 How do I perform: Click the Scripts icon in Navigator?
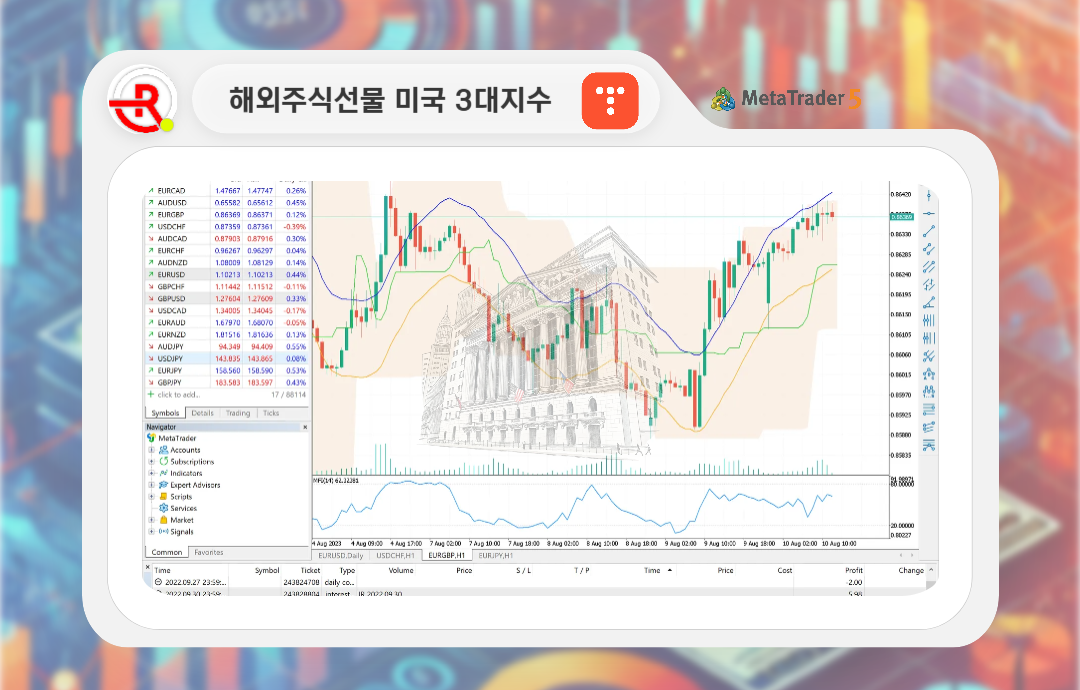tap(163, 496)
